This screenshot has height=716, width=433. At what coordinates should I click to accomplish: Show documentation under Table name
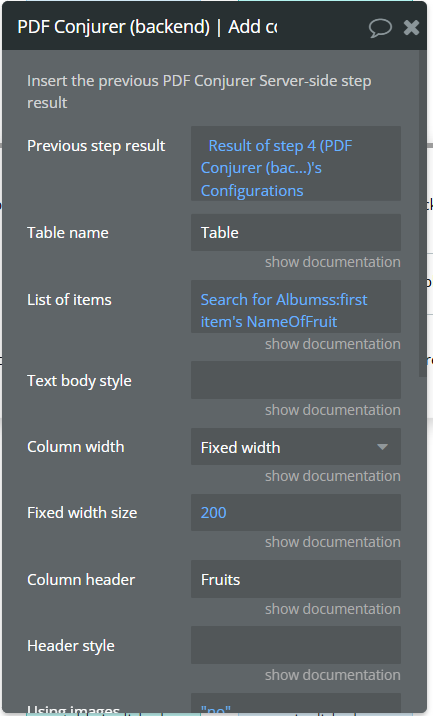coord(333,262)
